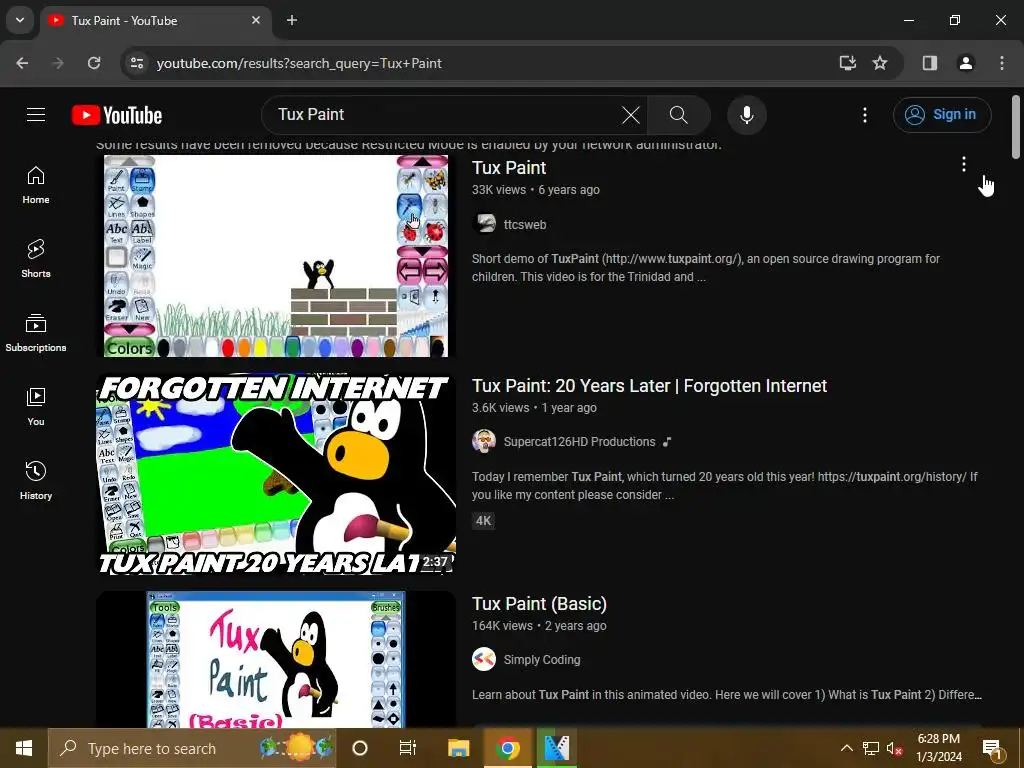The height and width of the screenshot is (768, 1024).
Task: Open Subscriptions in sidebar
Action: 36,332
